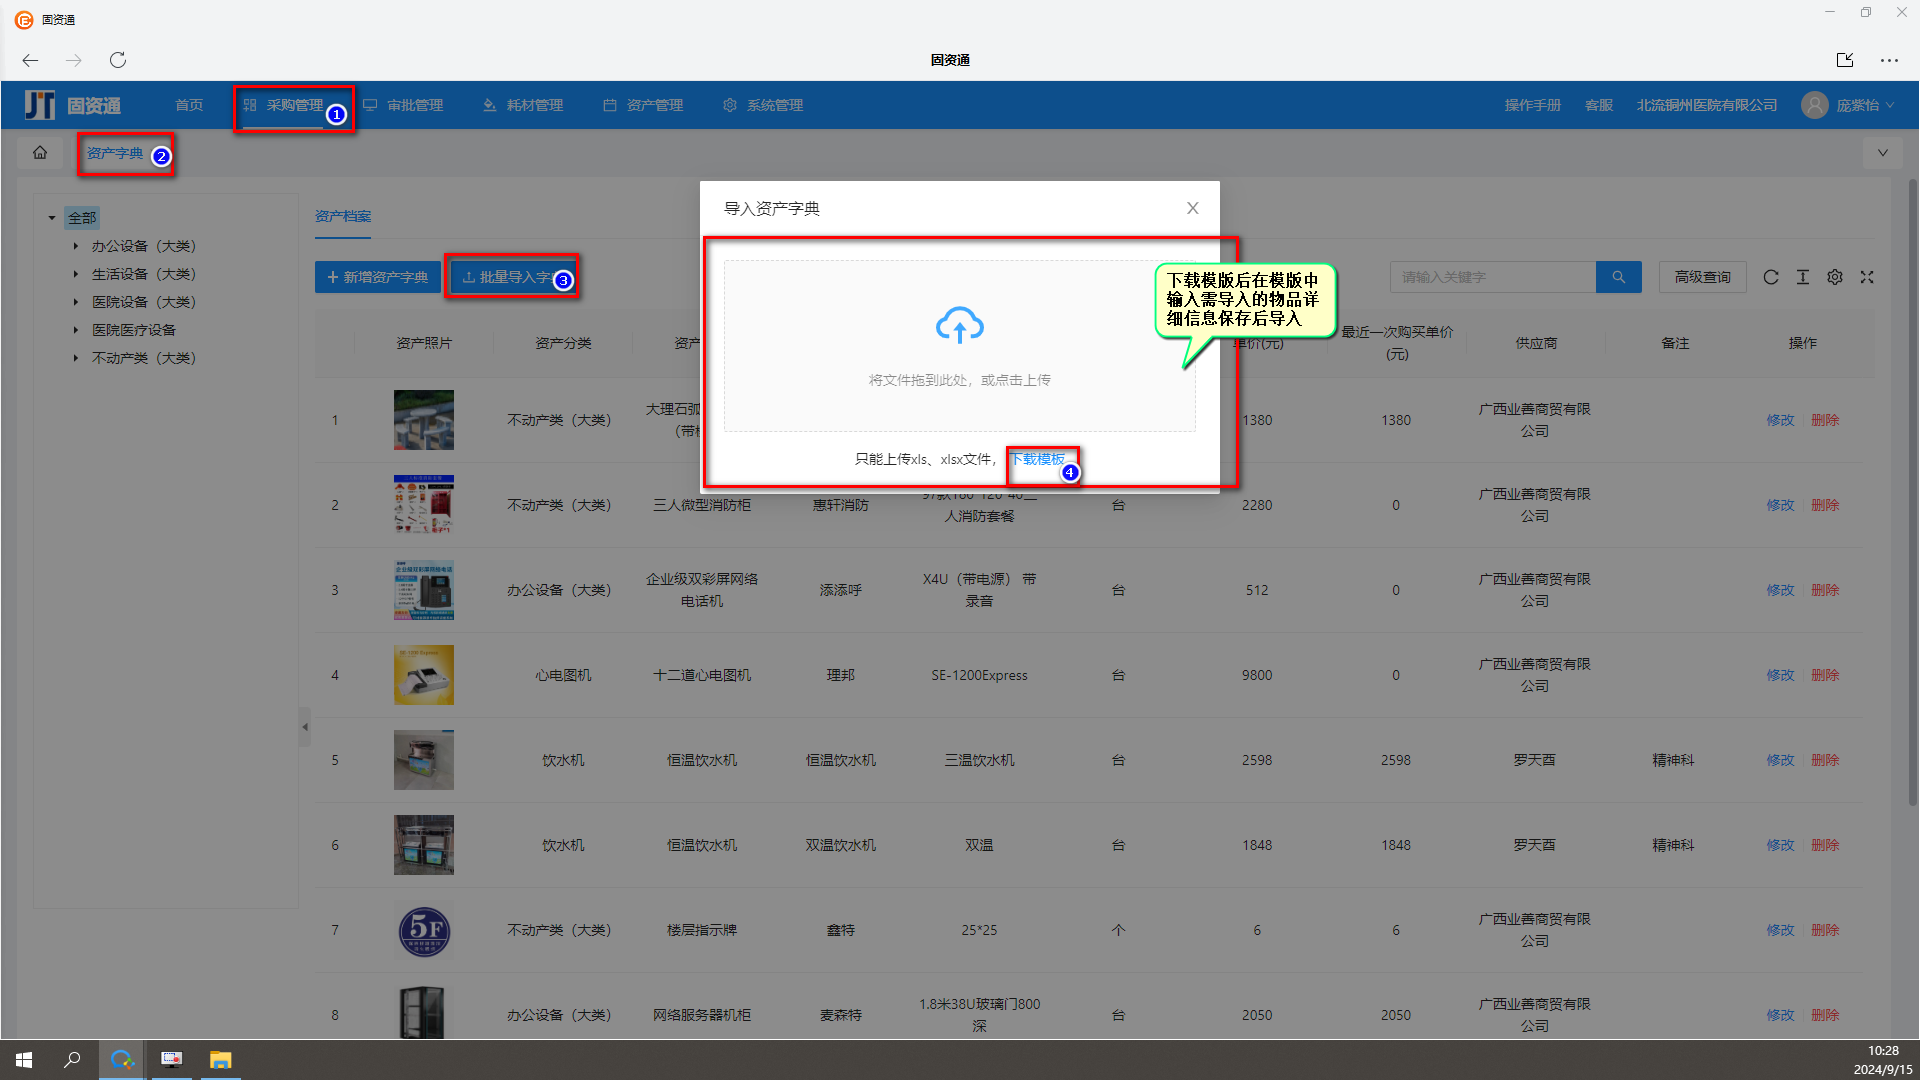Select the 资产档案 tab
This screenshot has width=1920, height=1080.
pyautogui.click(x=343, y=216)
